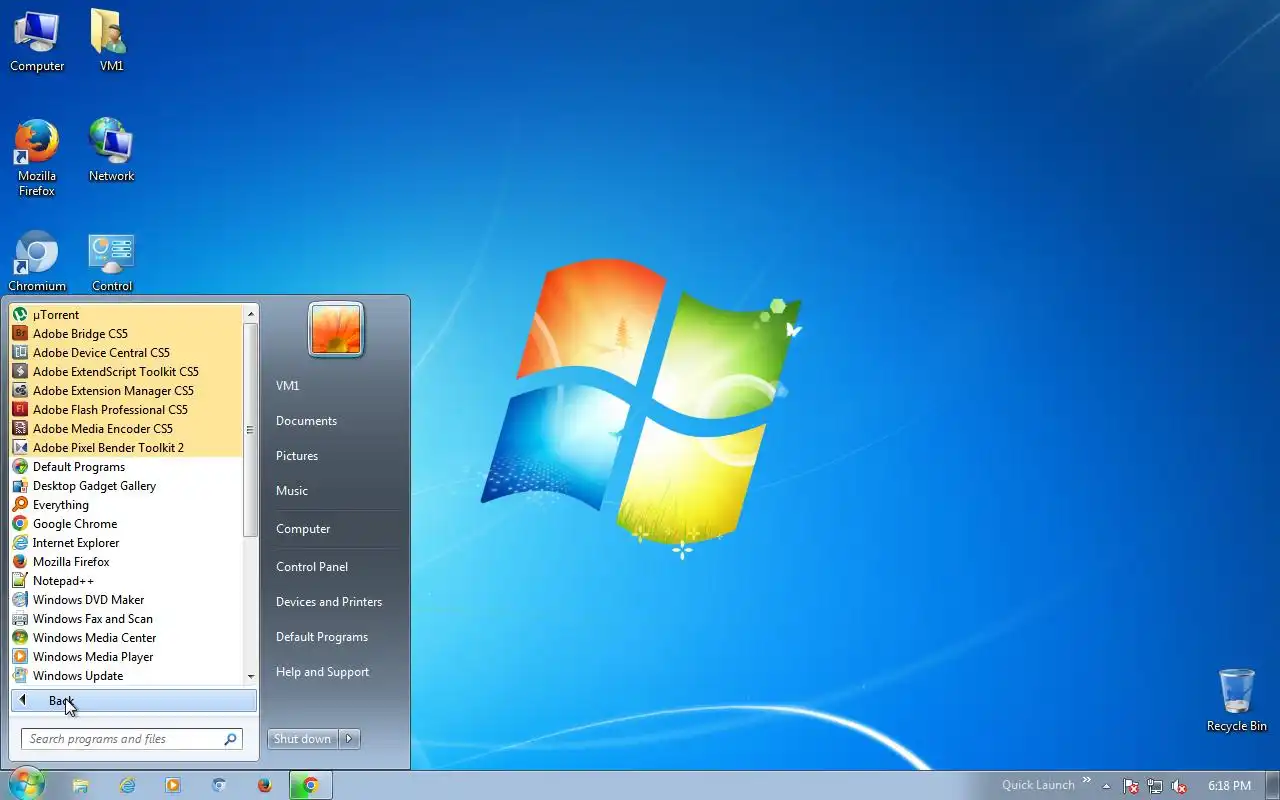Click the 6:18 PM clock
This screenshot has height=800, width=1280.
pos(1229,786)
